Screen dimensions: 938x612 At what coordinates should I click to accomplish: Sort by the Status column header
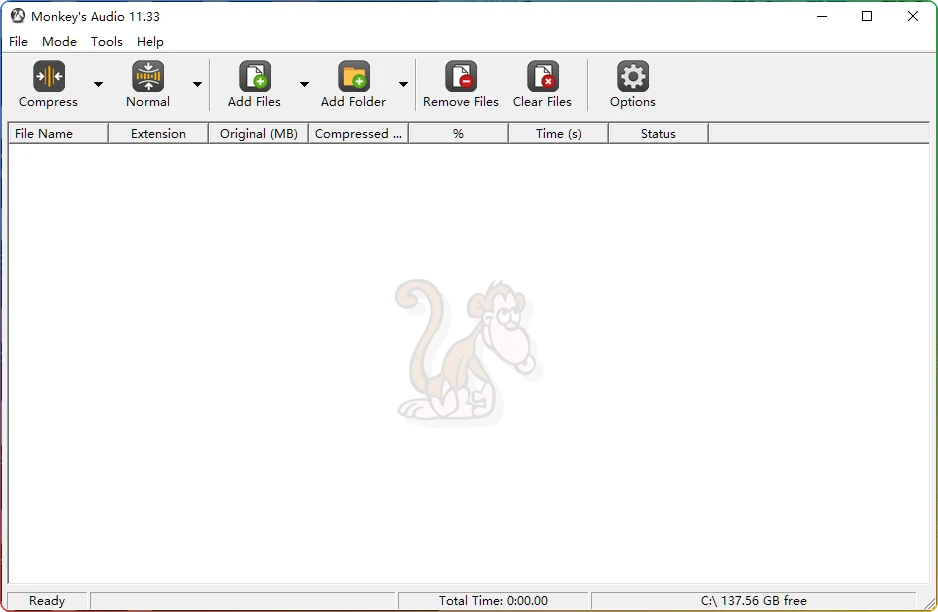pos(658,133)
